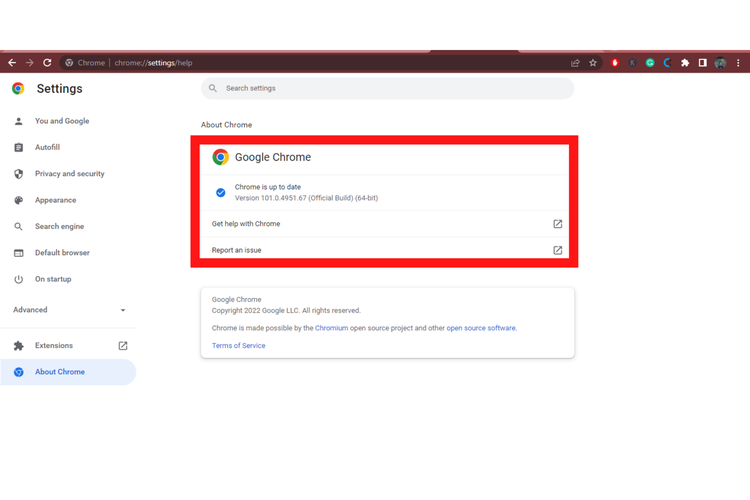Expand the Advanced section arrow
750x500 pixels.
tap(123, 310)
